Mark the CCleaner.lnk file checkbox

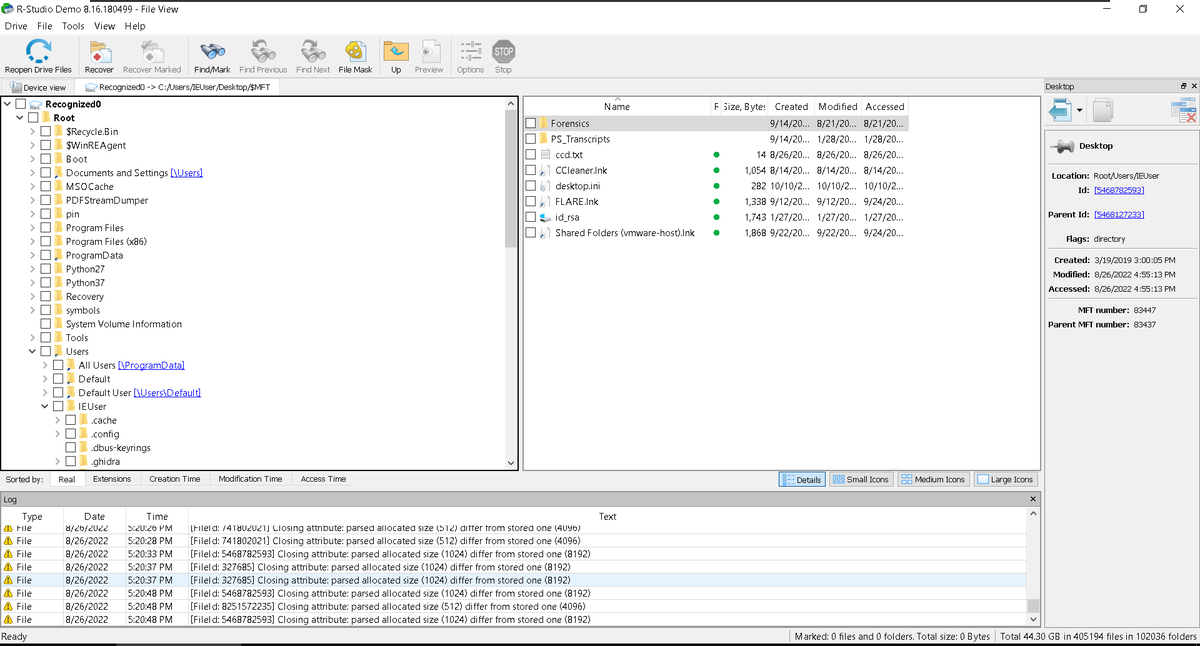pyautogui.click(x=530, y=170)
